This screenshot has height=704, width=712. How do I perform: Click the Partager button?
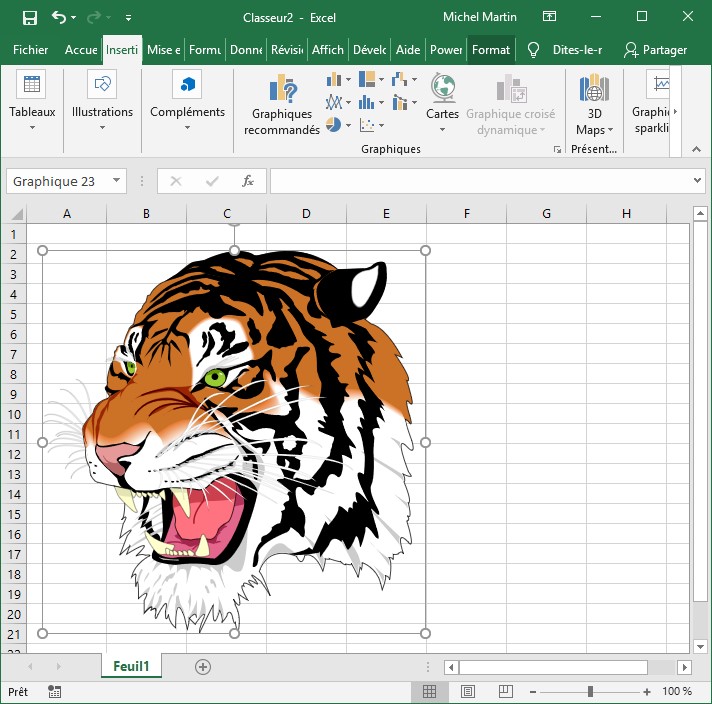(655, 50)
